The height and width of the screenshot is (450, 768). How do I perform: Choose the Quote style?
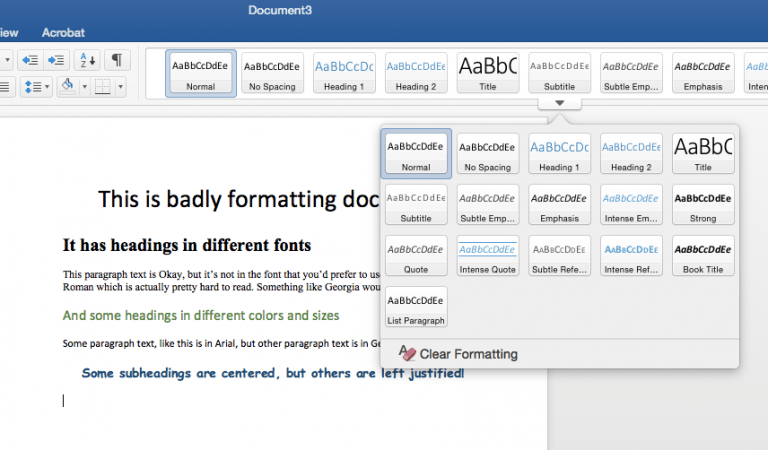click(416, 256)
